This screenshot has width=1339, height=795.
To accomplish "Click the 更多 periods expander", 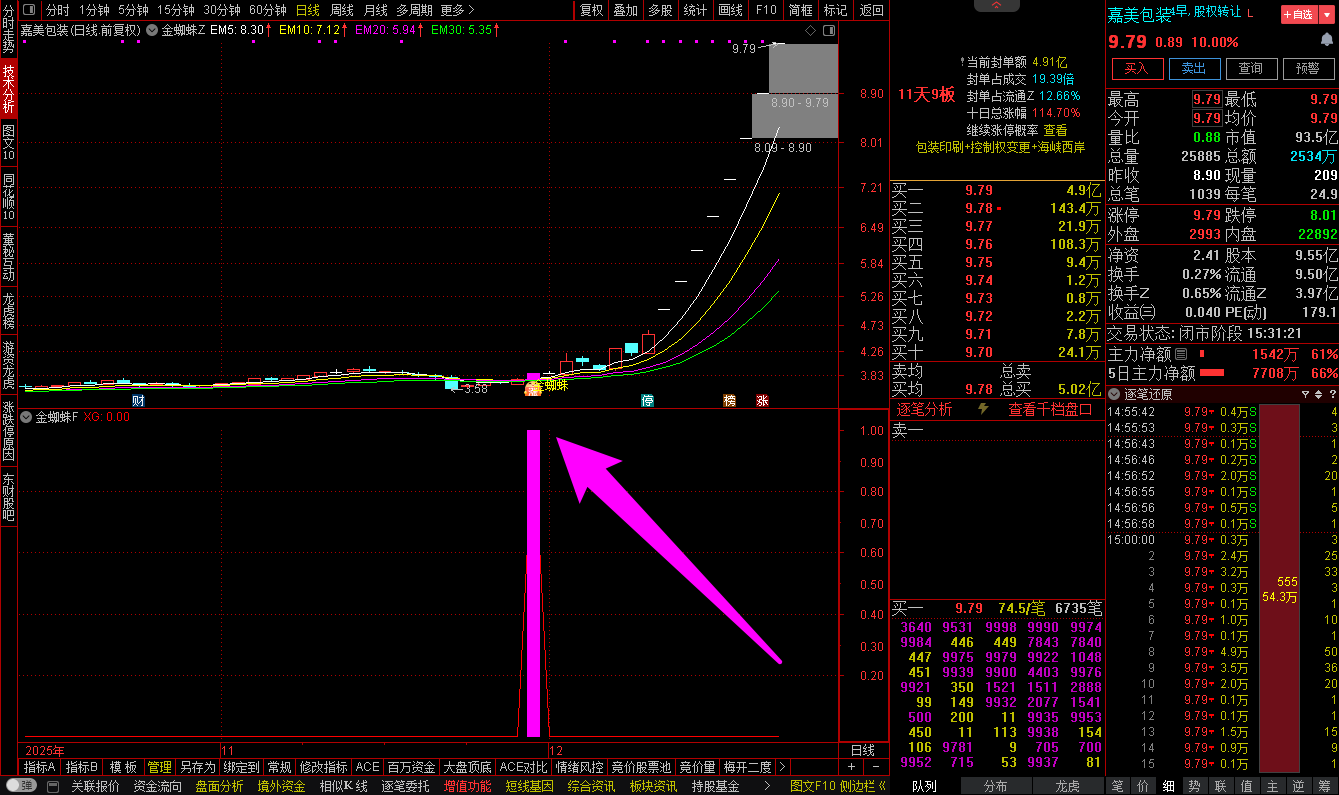I will (457, 10).
